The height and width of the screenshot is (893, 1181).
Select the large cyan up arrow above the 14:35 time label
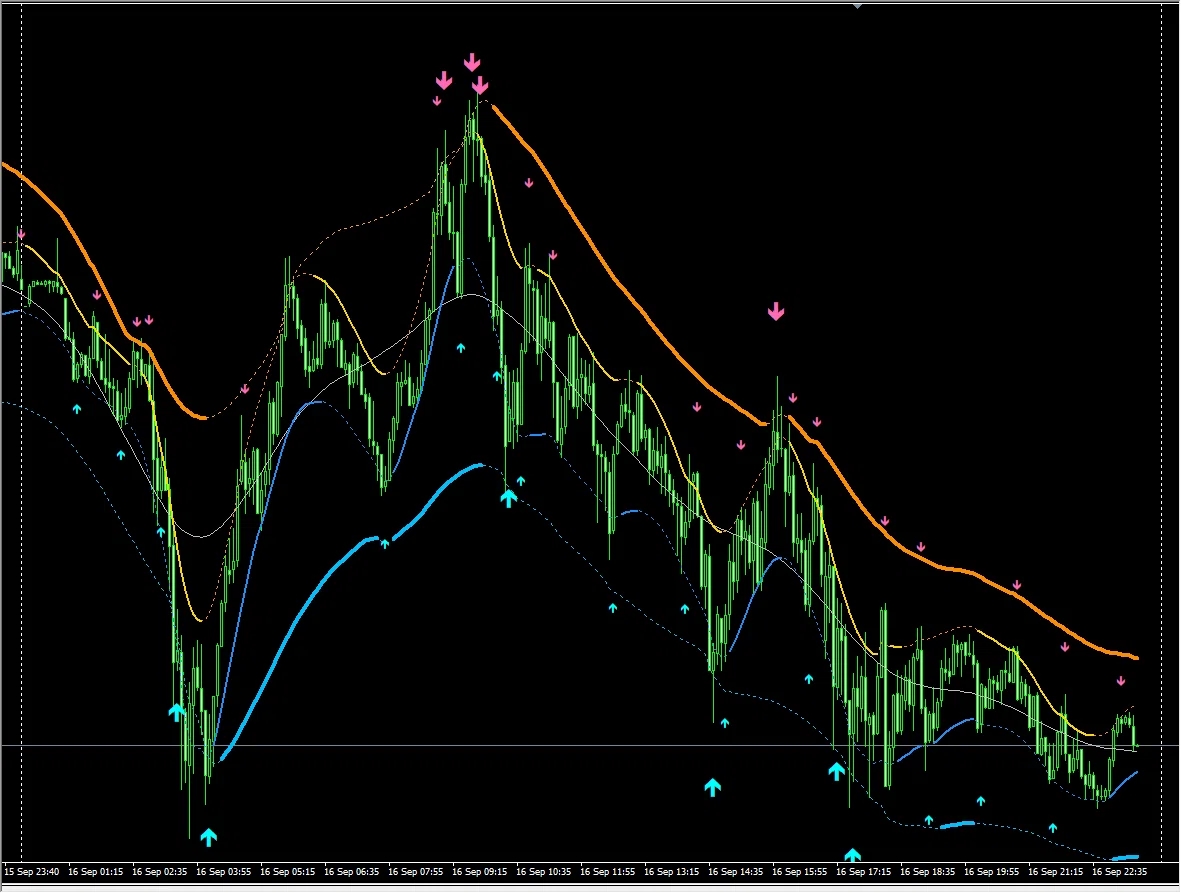[712, 787]
